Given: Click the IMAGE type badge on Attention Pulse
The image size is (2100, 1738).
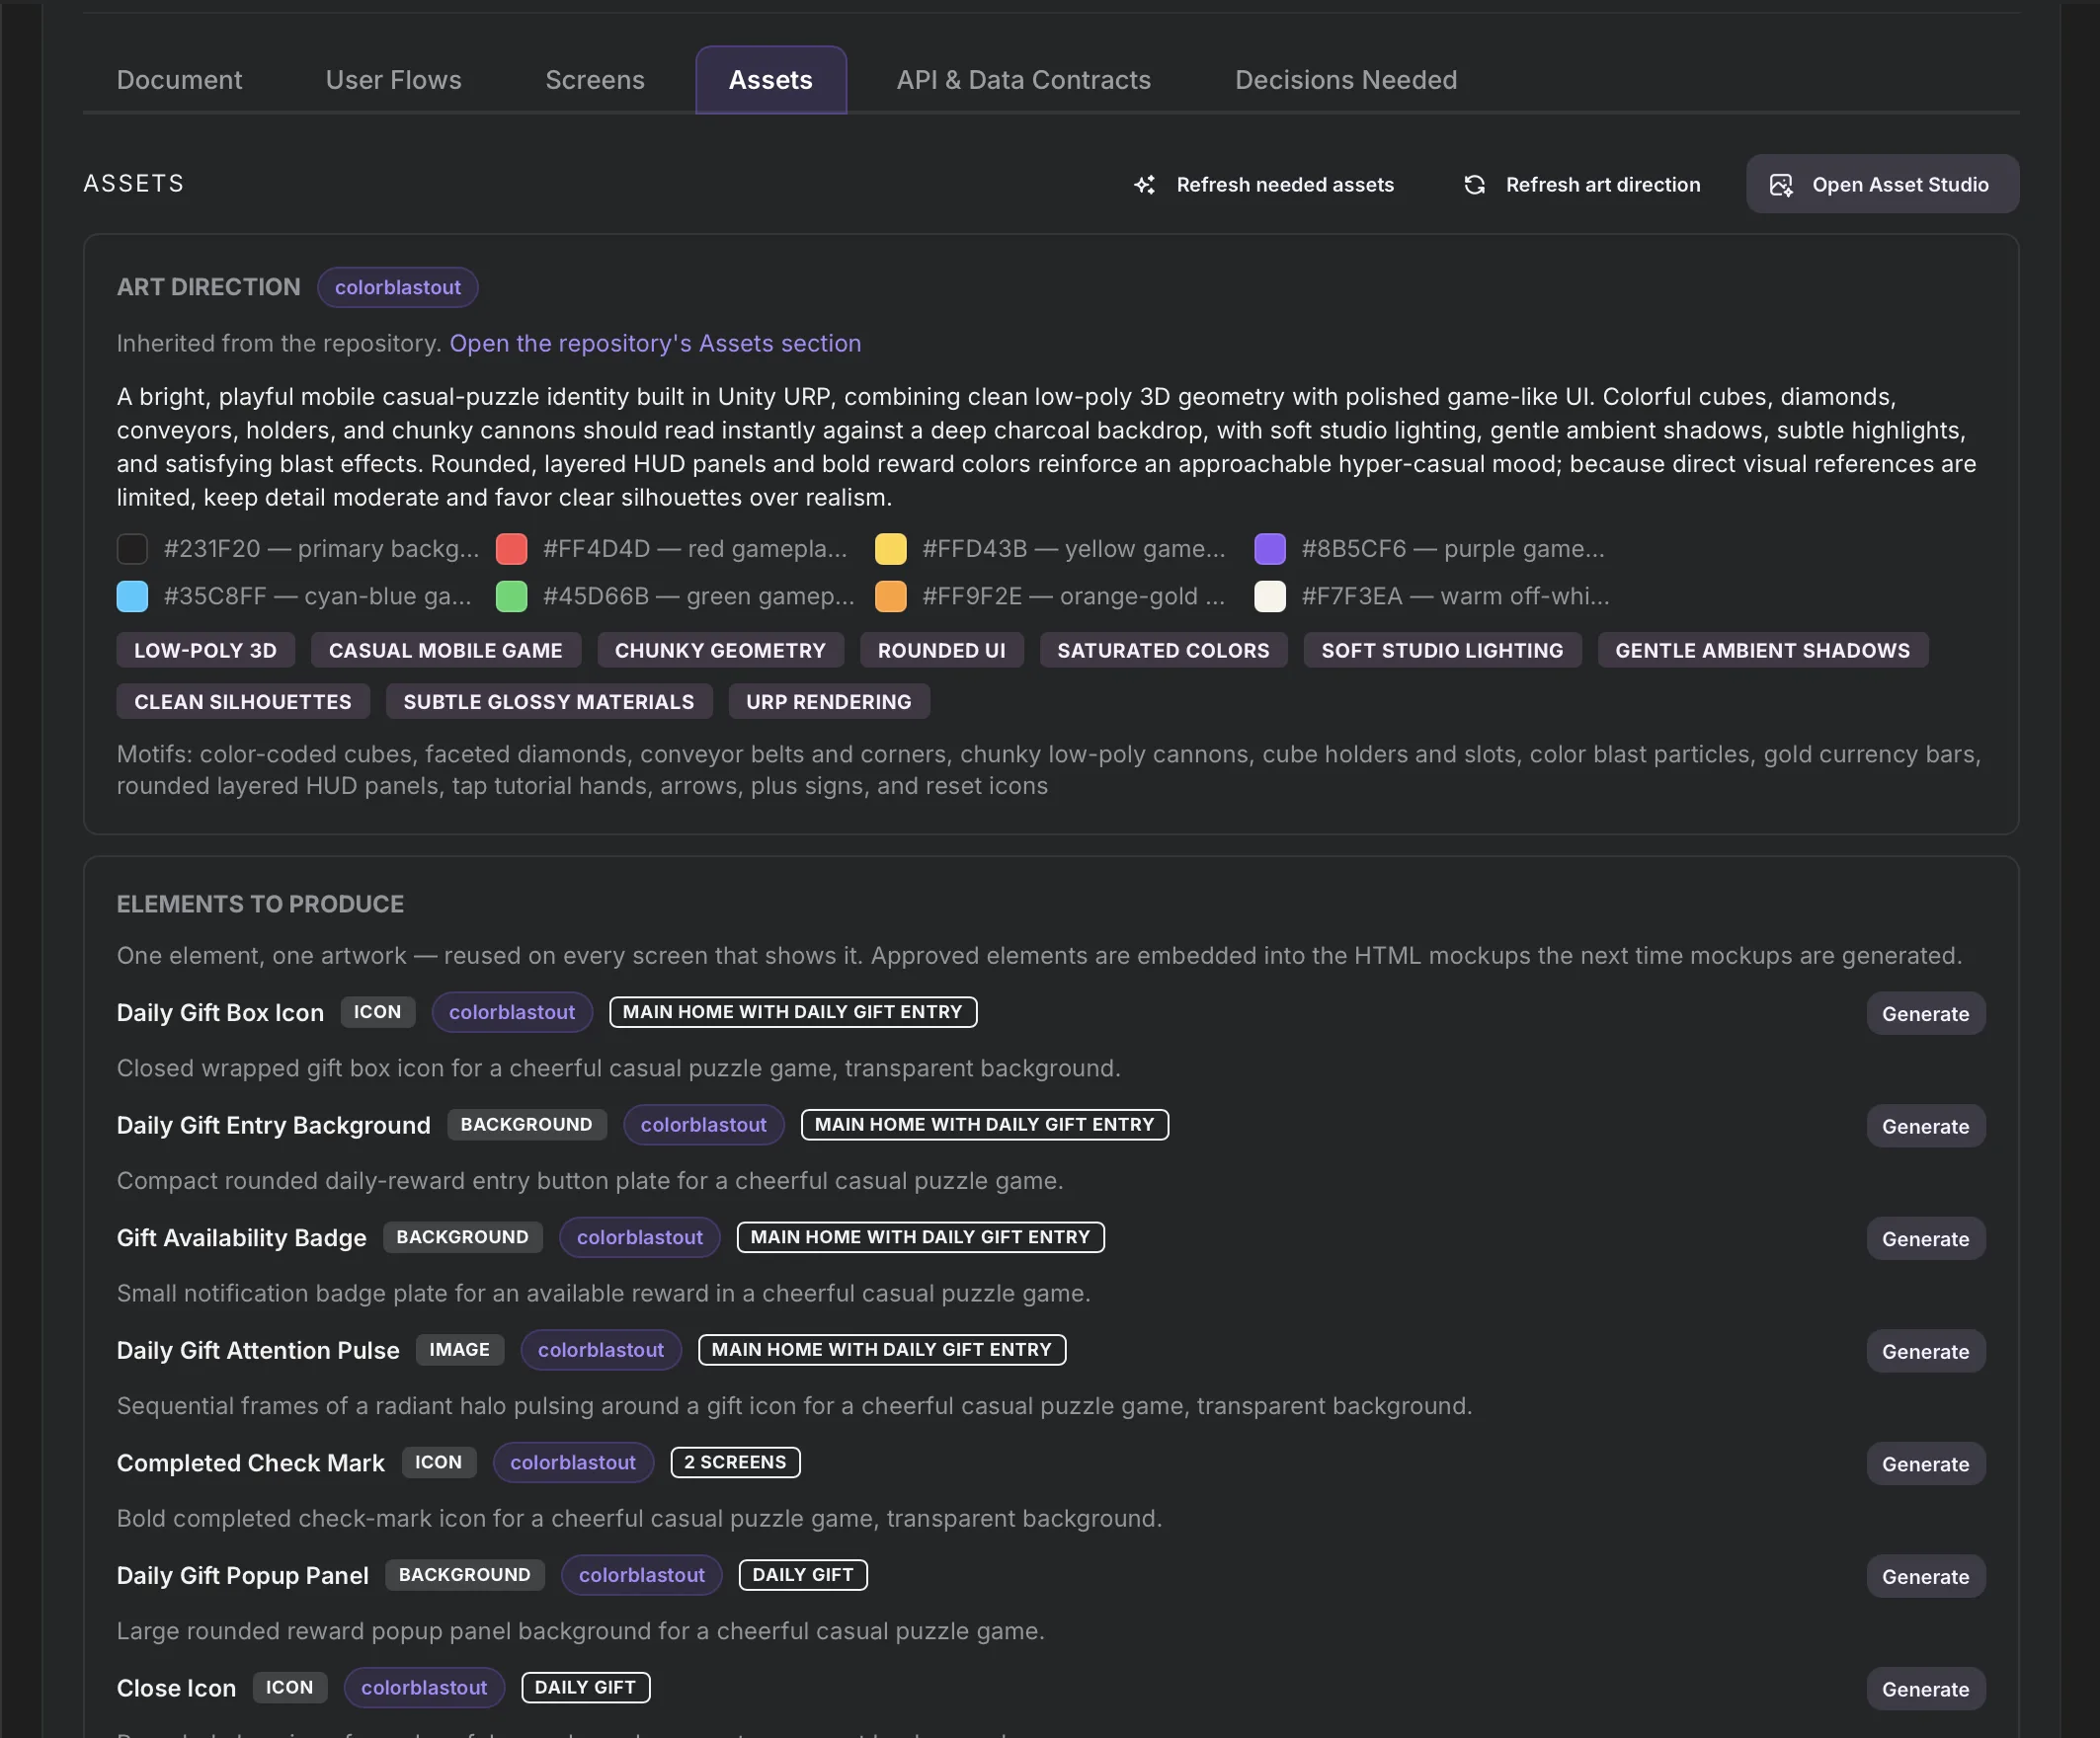Looking at the screenshot, I should [460, 1350].
